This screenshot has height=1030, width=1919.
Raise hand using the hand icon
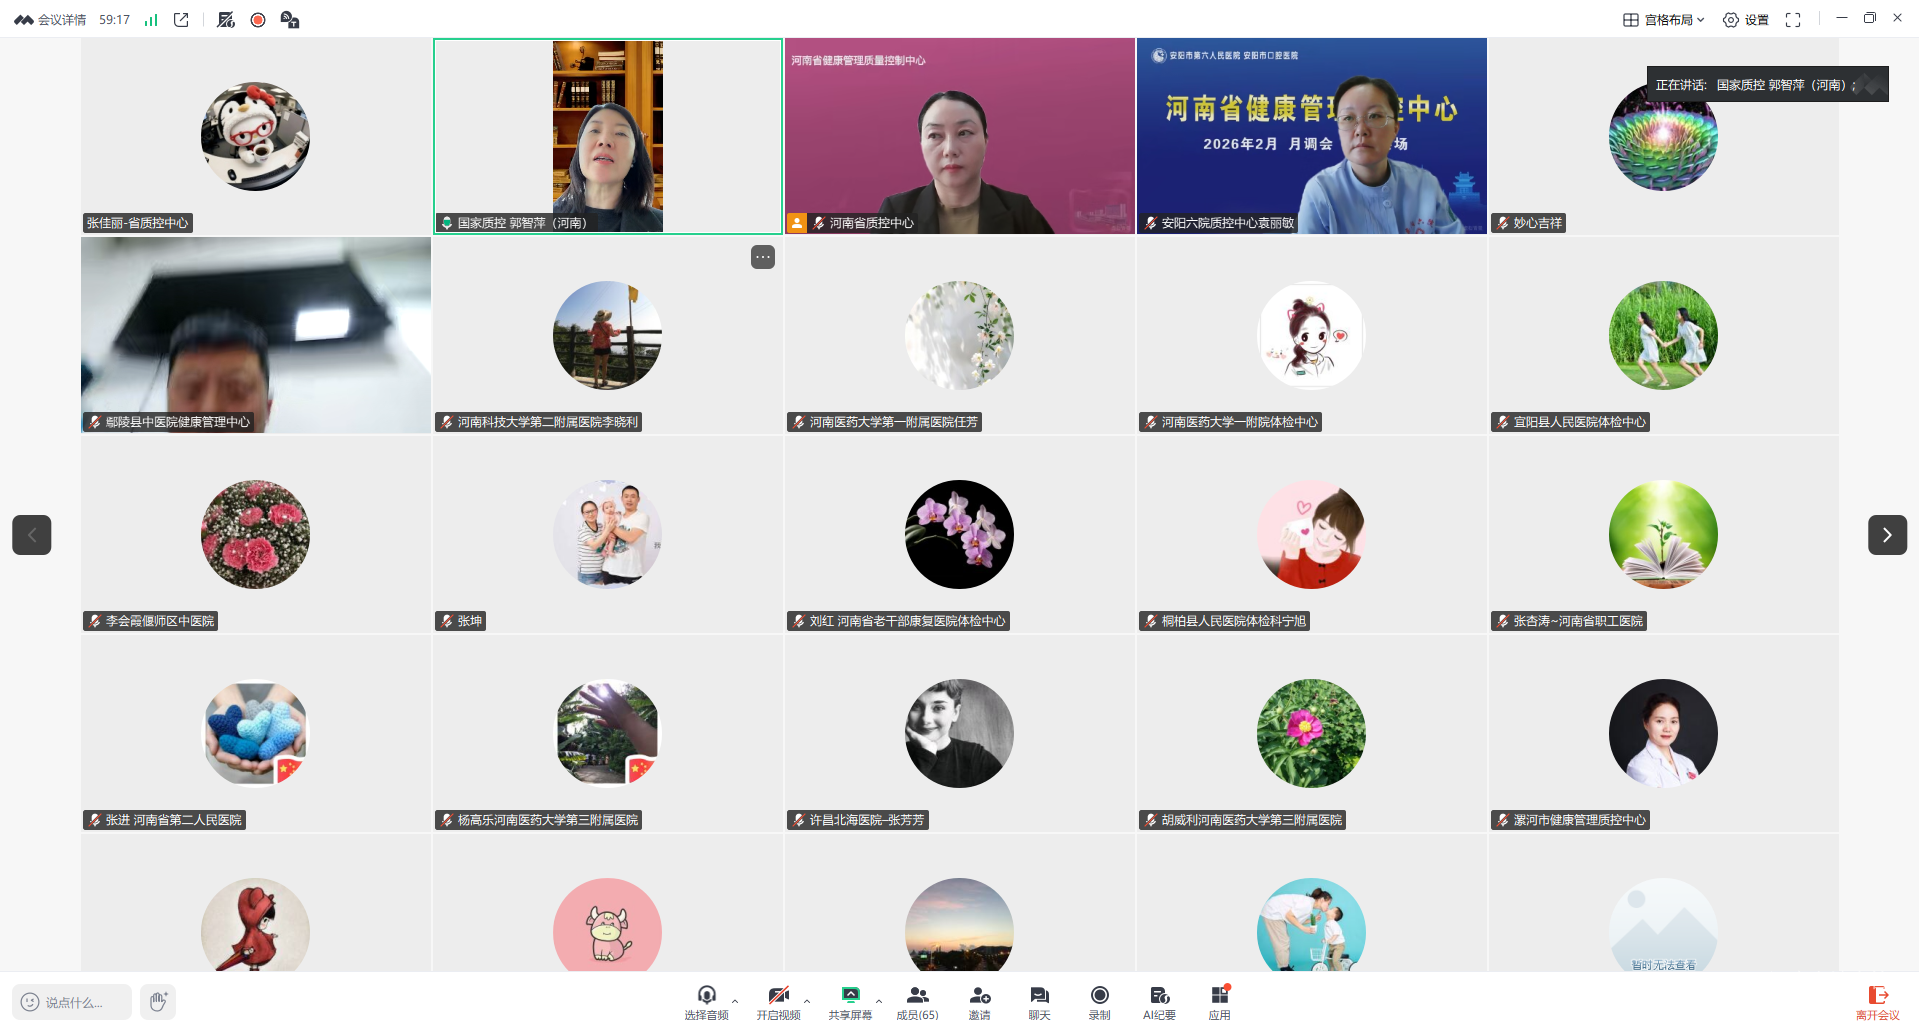click(x=157, y=1001)
